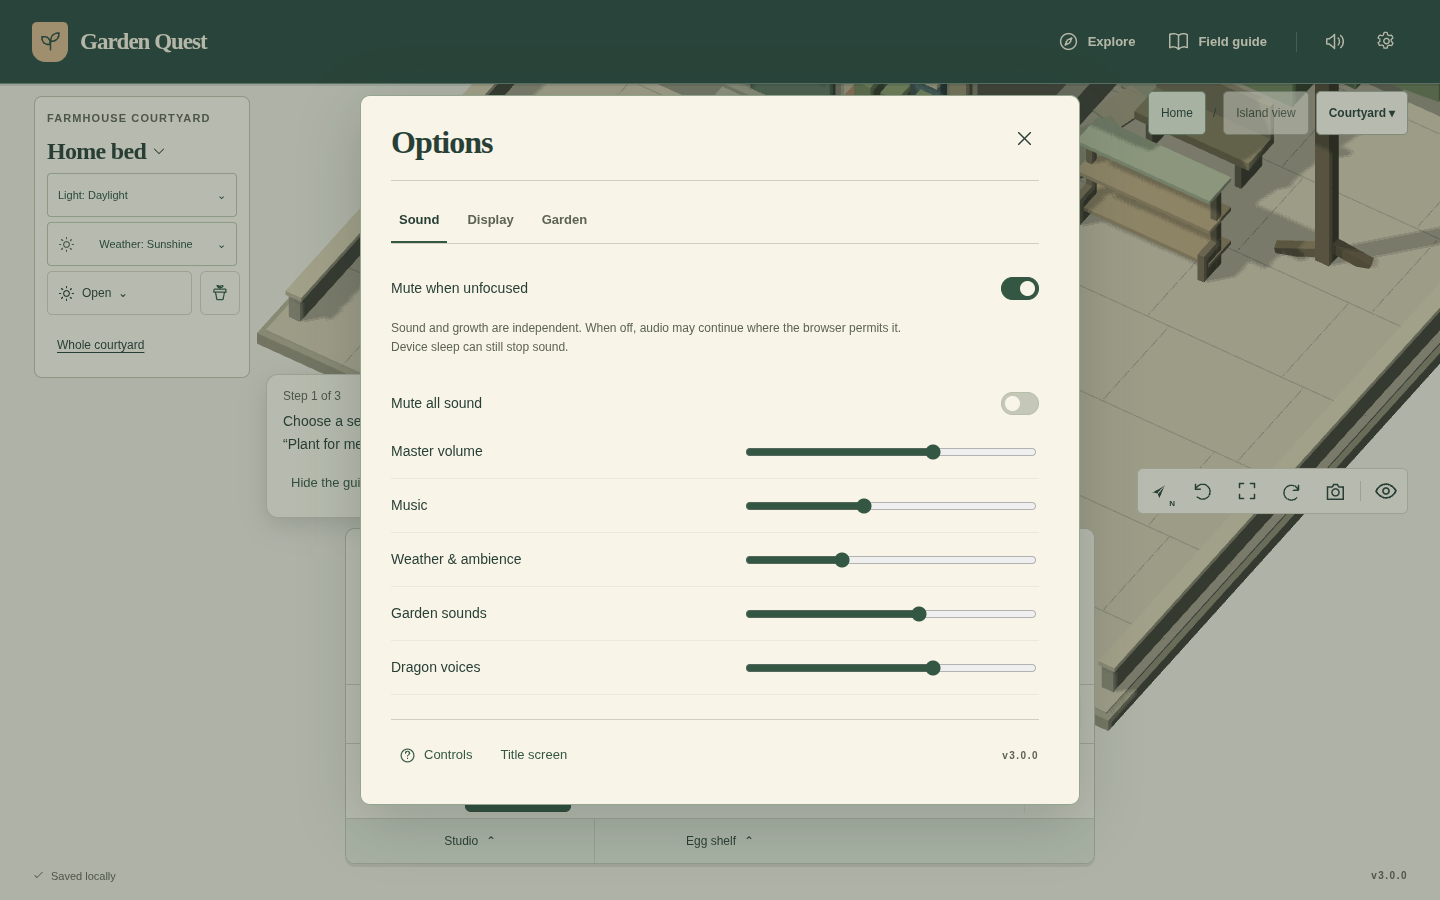
Task: Open settings with the gear icon
Action: (x=1385, y=41)
